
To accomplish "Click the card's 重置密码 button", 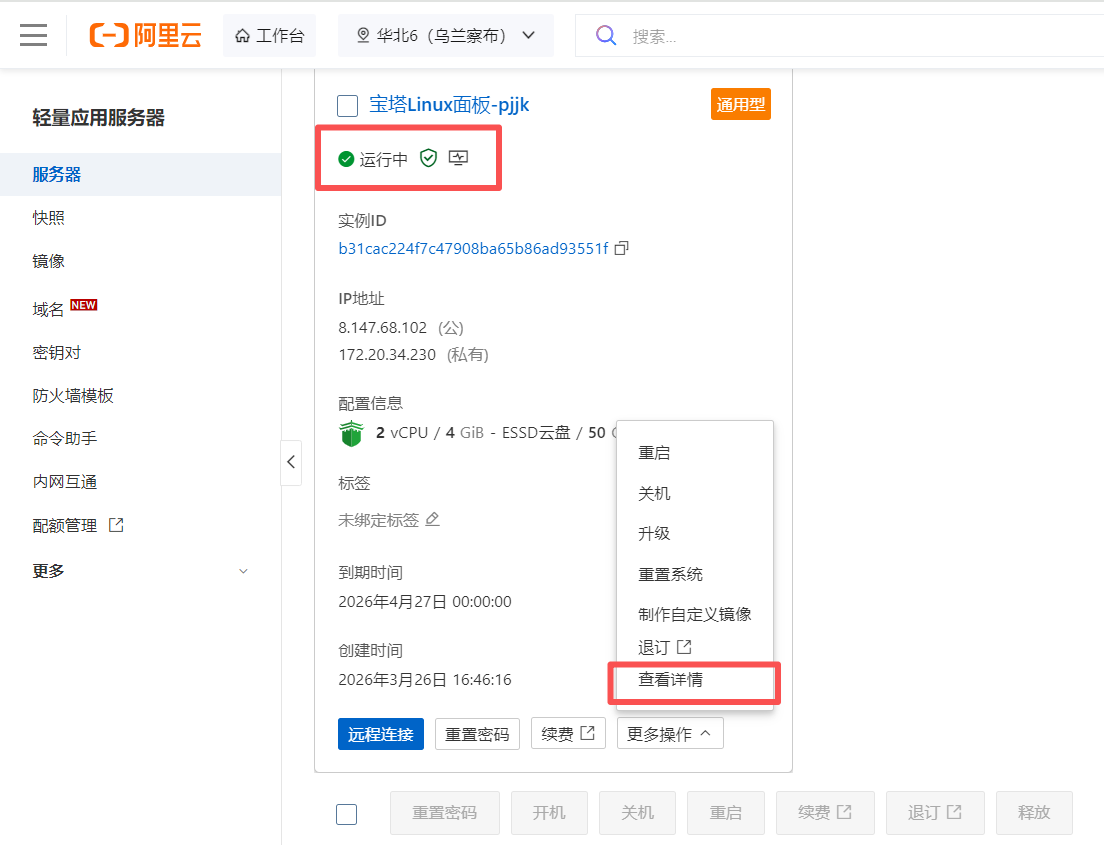I will click(477, 734).
